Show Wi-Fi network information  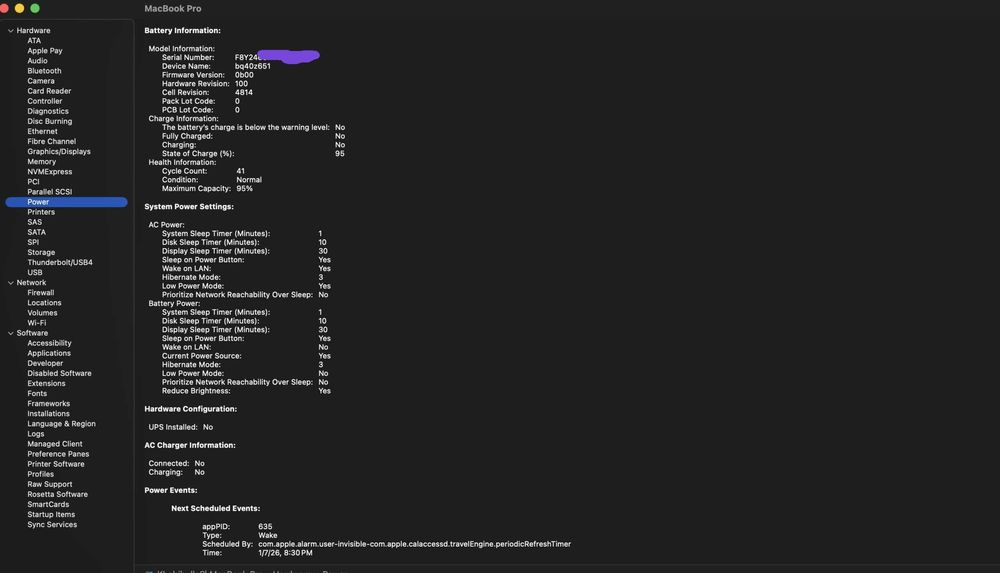37,323
